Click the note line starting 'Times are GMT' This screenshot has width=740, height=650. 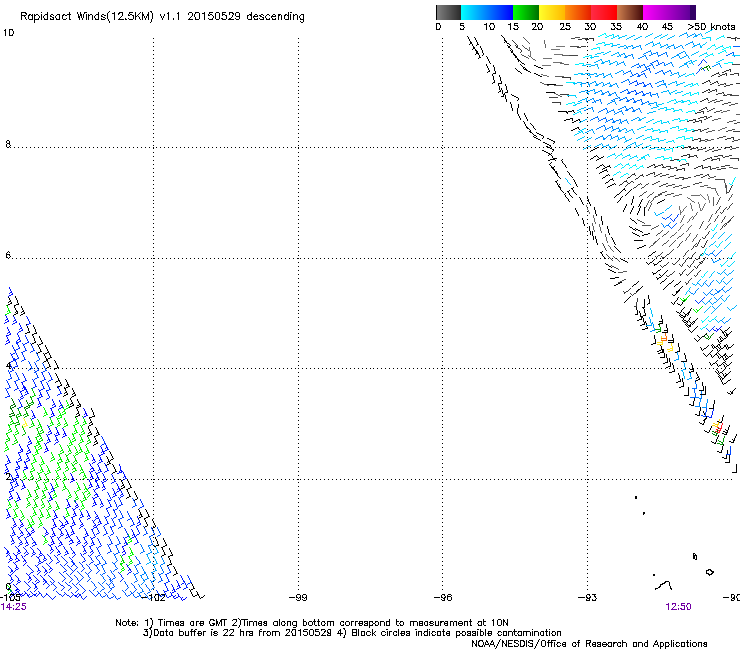tap(312, 623)
